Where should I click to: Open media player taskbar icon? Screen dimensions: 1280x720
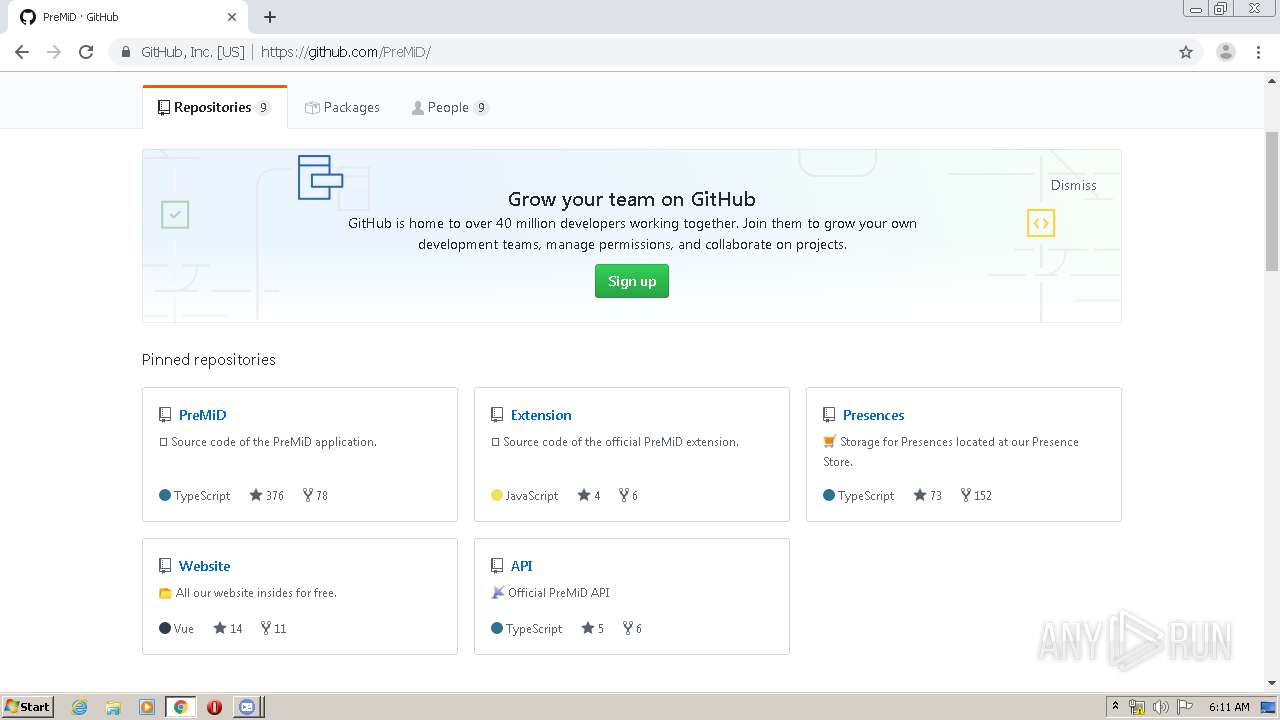(x=147, y=707)
